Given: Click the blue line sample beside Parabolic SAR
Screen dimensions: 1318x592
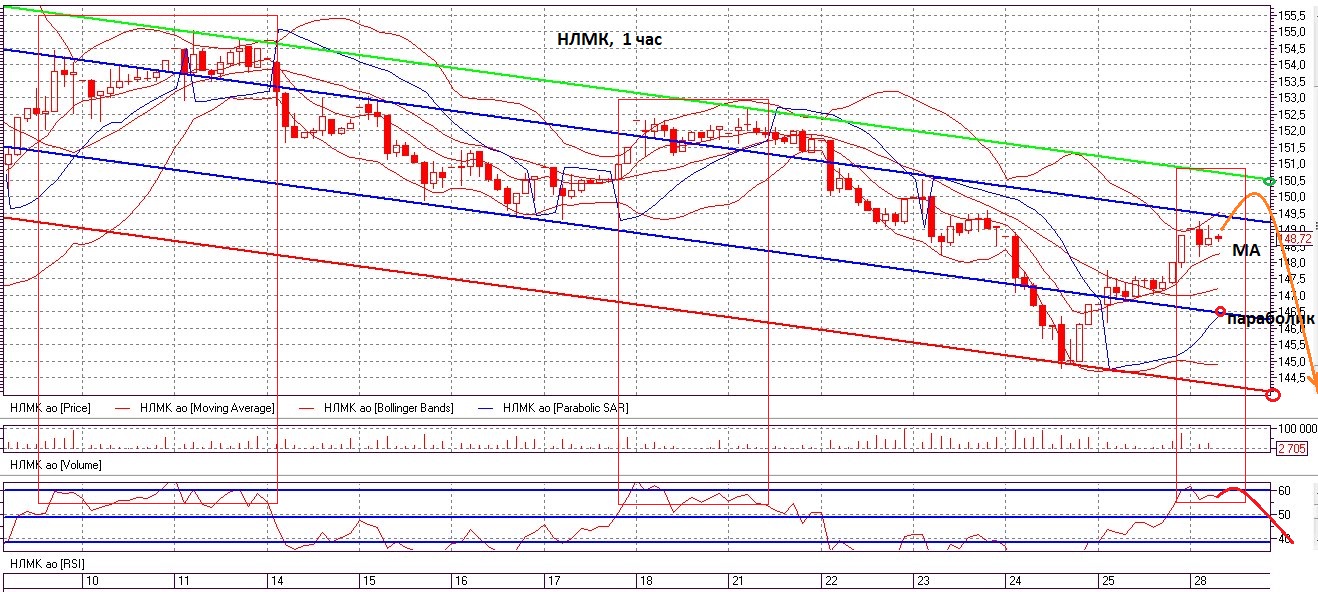Looking at the screenshot, I should [x=488, y=408].
